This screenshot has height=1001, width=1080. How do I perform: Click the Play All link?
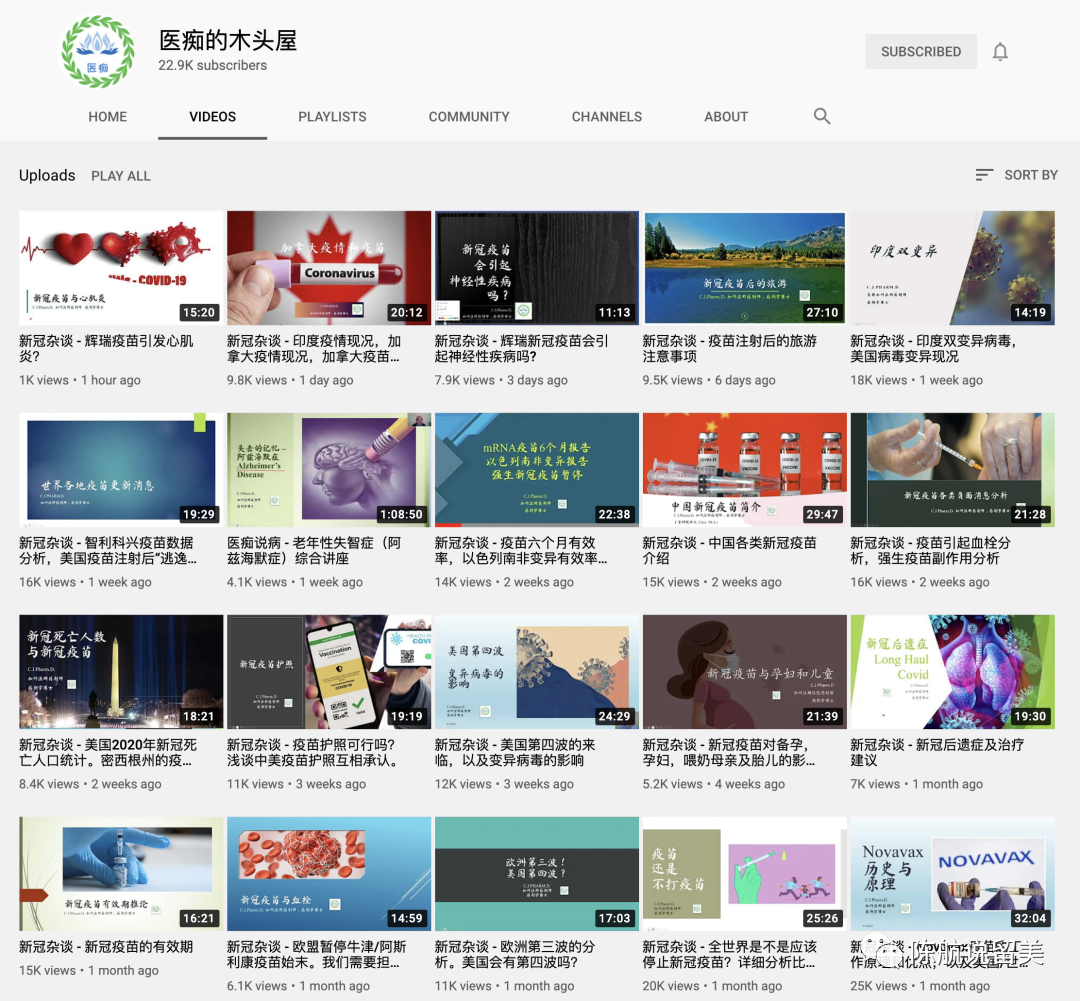click(x=121, y=176)
